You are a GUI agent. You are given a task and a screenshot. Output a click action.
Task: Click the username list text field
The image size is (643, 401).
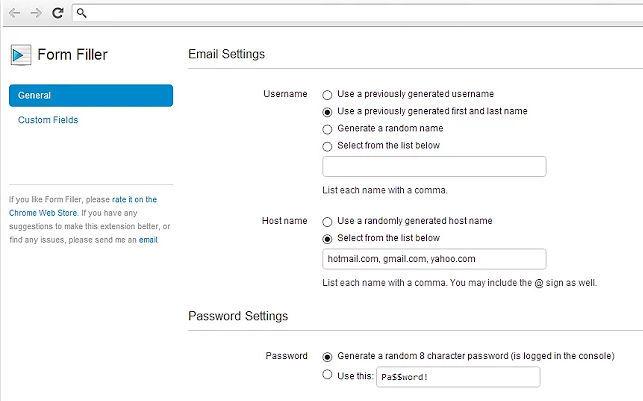(434, 167)
